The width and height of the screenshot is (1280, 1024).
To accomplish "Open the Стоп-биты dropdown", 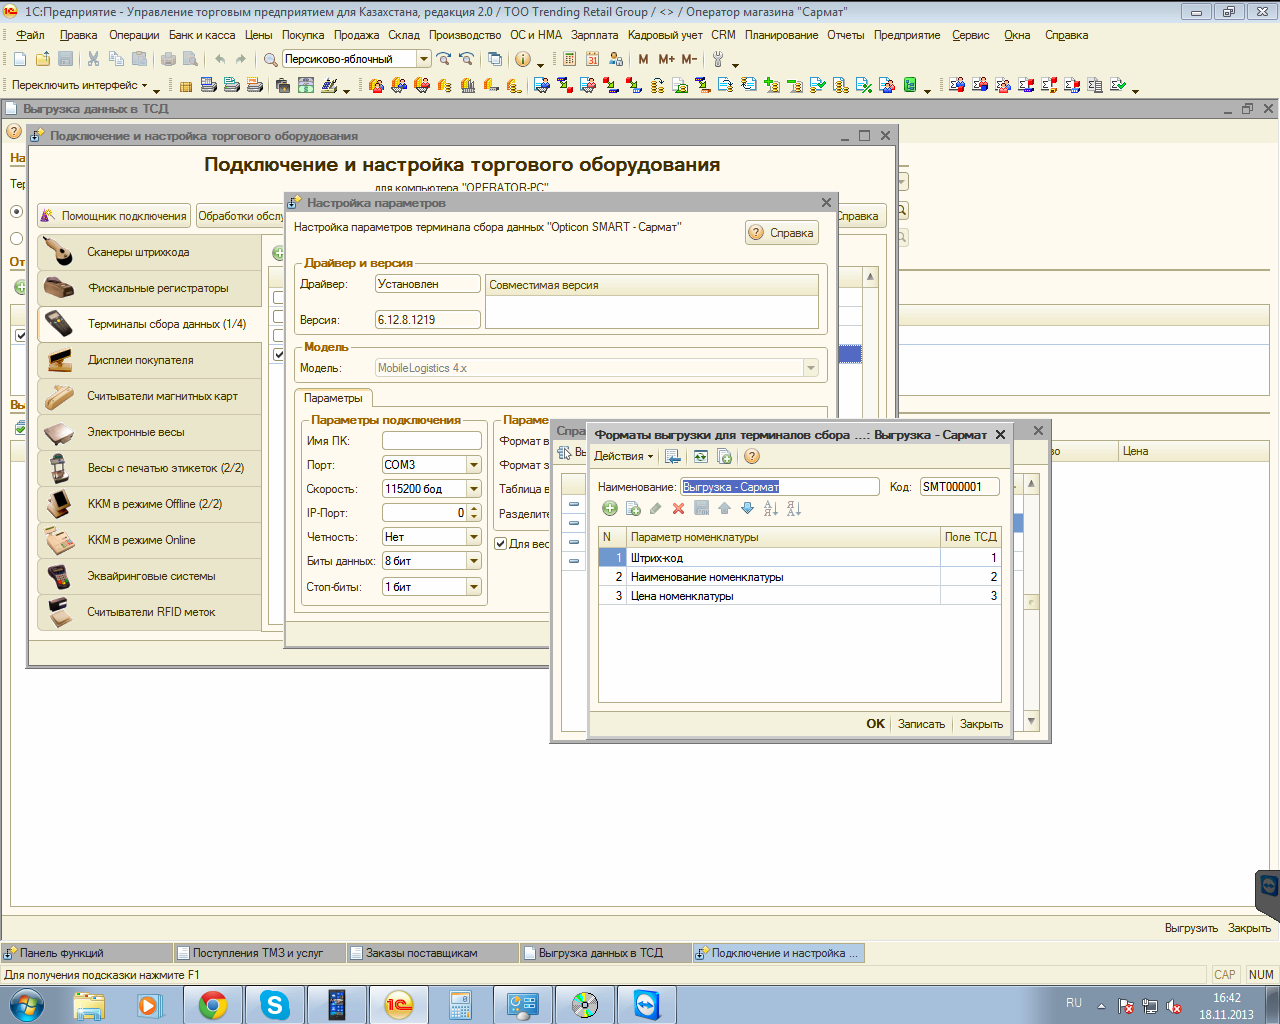I will [x=474, y=587].
